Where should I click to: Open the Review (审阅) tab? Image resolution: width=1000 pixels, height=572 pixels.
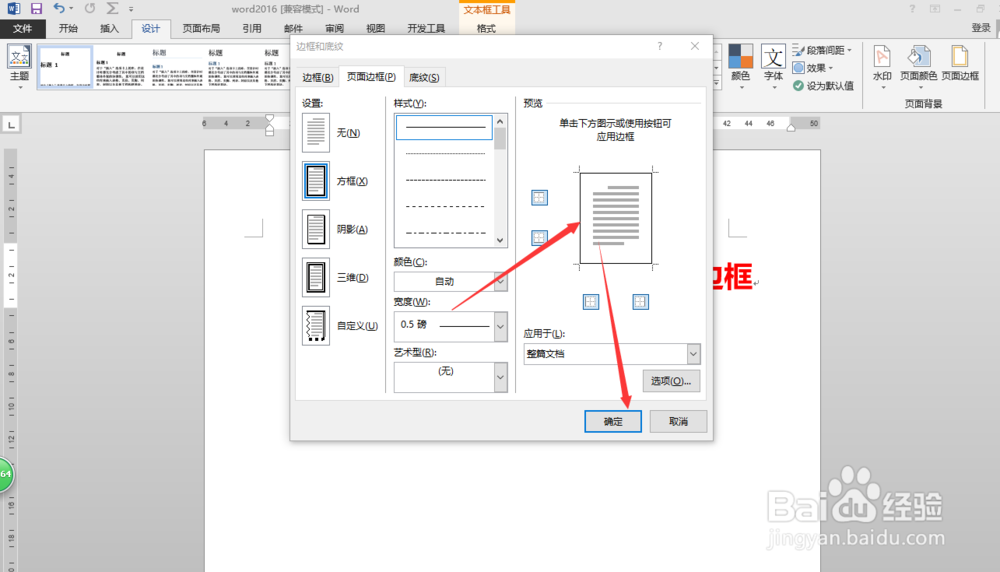334,28
